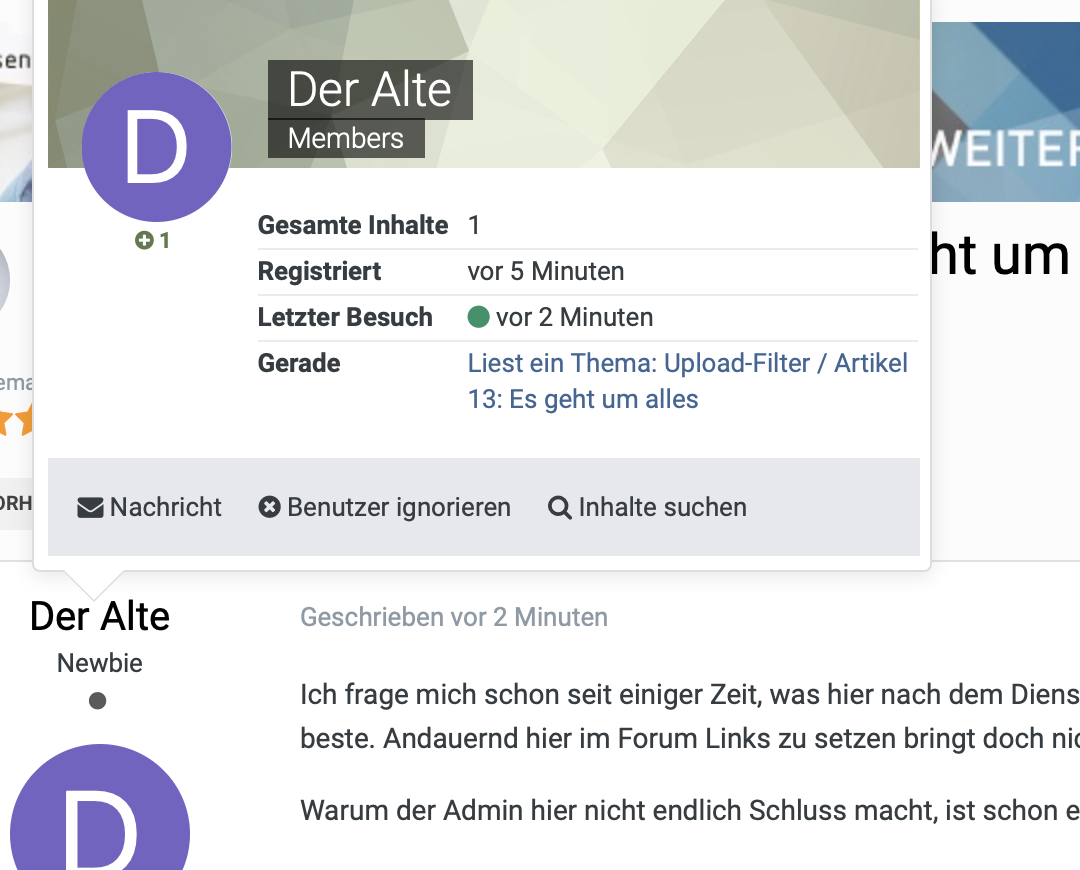Select the 'Benutzer ignorieren' text
Screen dimensions: 1080x870
point(398,508)
